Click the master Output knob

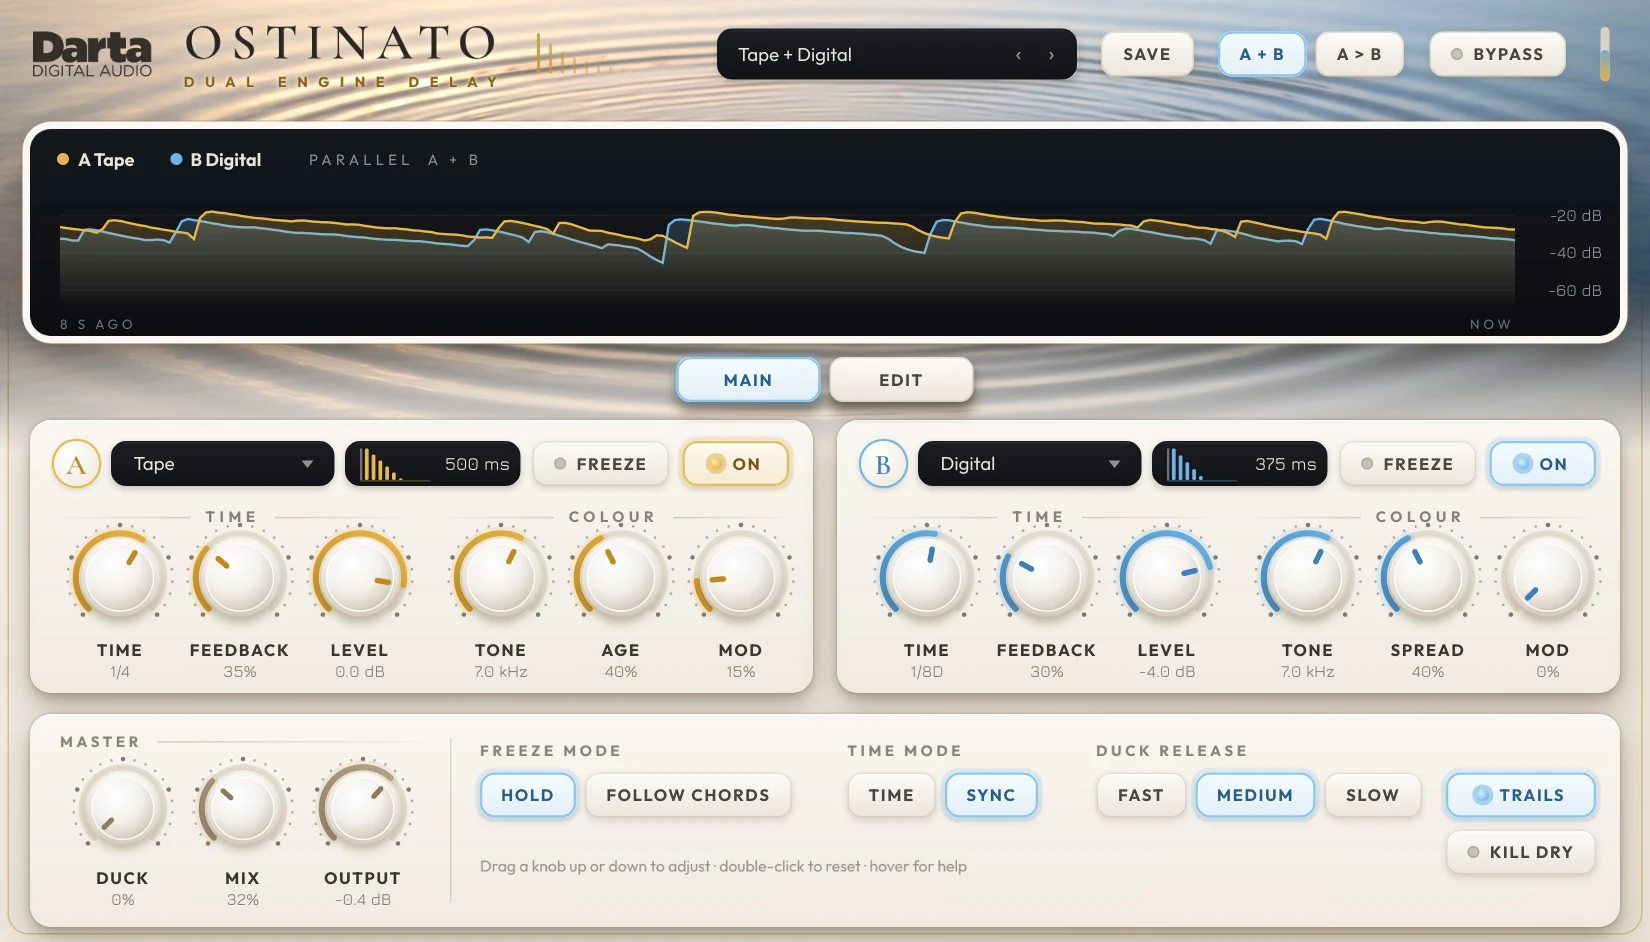point(363,807)
